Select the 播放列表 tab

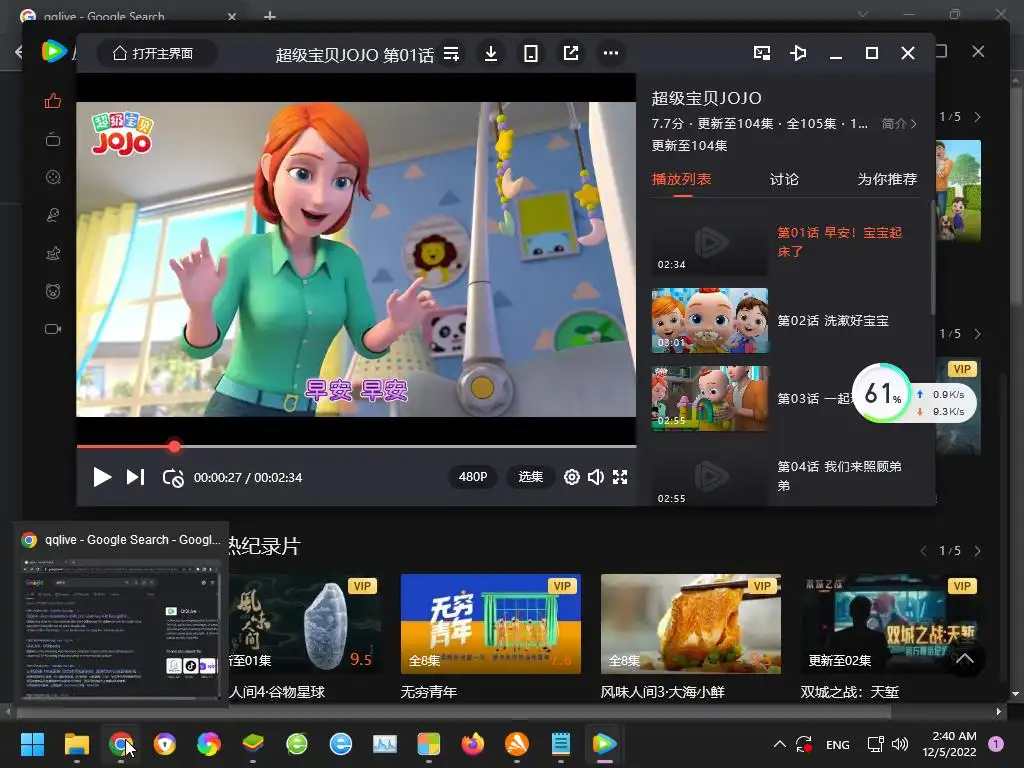[681, 179]
